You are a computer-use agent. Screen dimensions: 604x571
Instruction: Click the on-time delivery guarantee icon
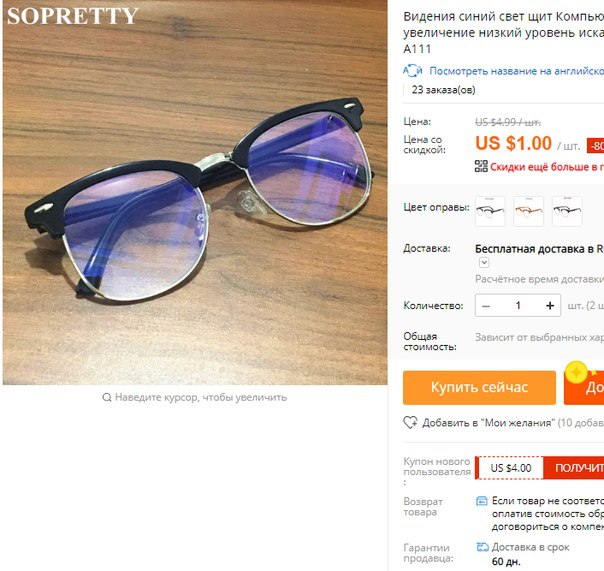click(482, 547)
